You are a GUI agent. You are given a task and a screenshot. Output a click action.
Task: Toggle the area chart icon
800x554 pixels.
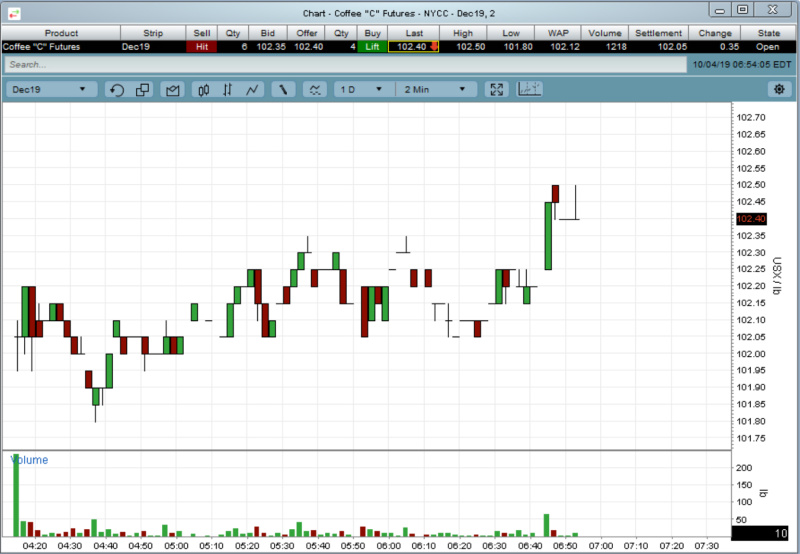point(172,90)
